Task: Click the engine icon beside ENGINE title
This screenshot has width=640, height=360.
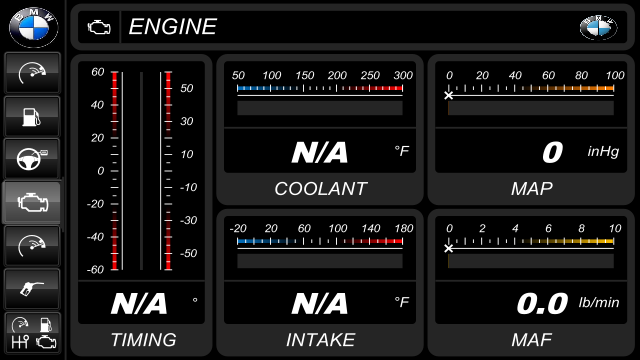Action: [x=99, y=27]
